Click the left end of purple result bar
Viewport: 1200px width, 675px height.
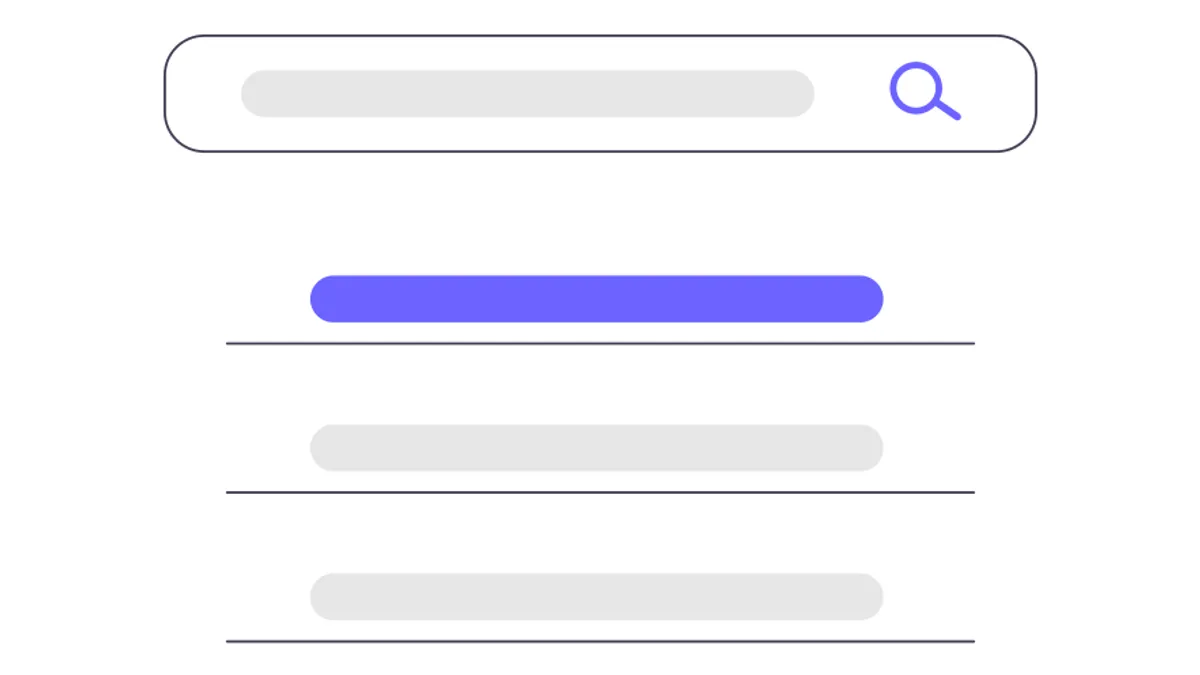(x=328, y=299)
